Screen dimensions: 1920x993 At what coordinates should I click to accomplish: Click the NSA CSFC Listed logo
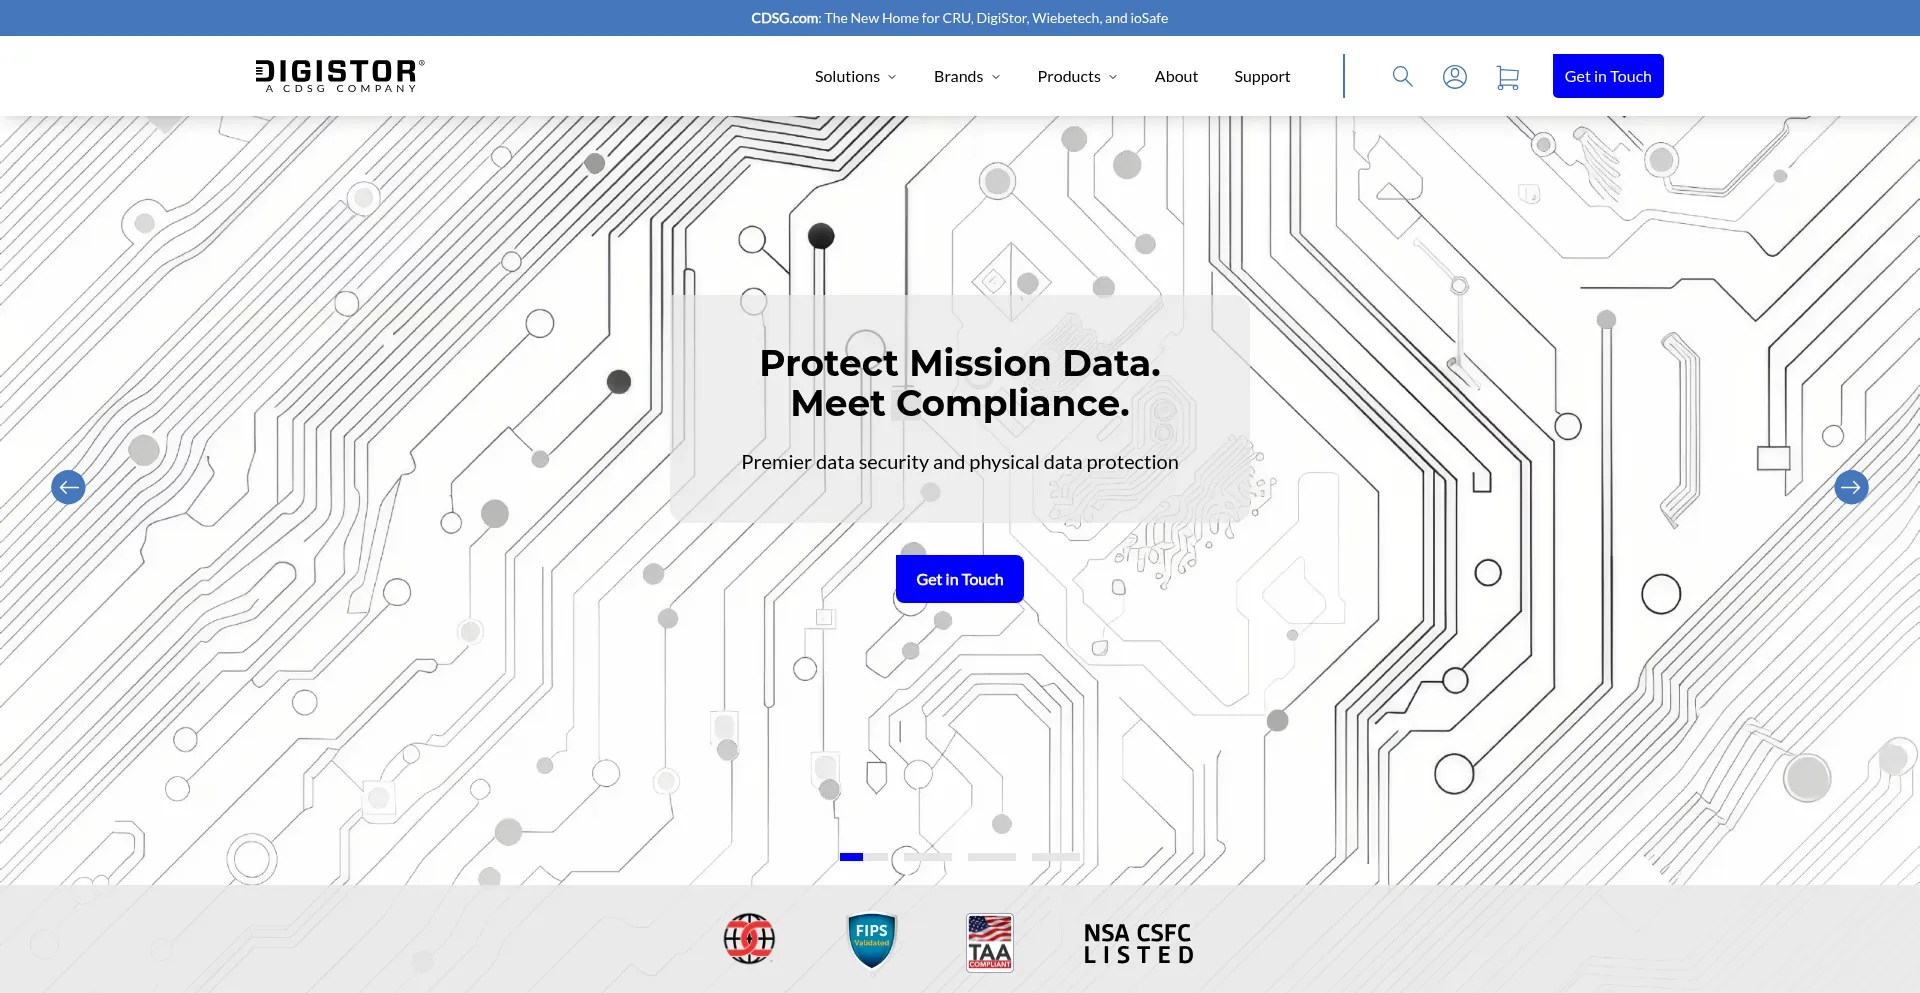(x=1138, y=943)
